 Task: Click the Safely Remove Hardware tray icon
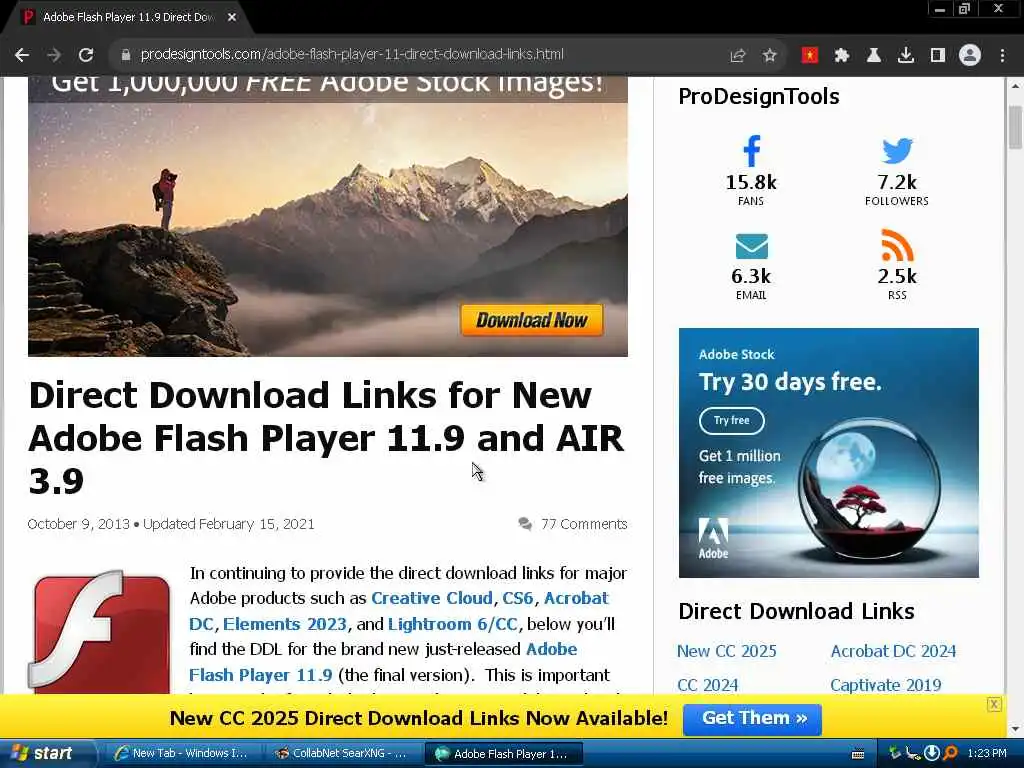coord(895,754)
